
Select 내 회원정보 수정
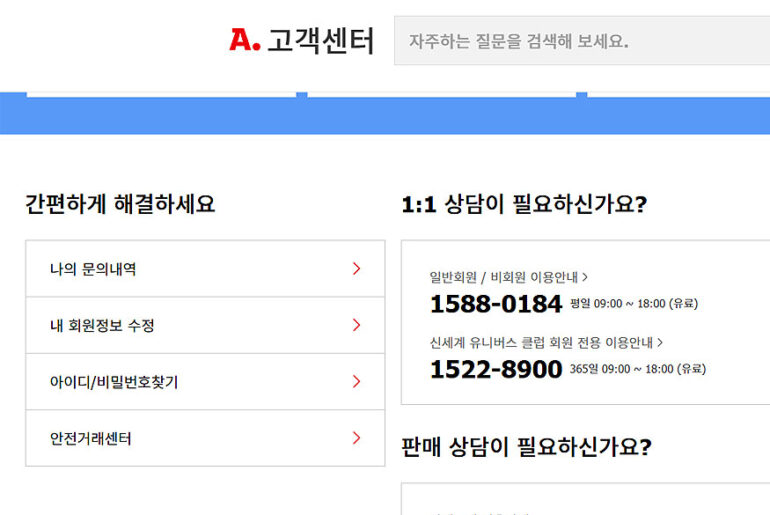click(x=102, y=325)
